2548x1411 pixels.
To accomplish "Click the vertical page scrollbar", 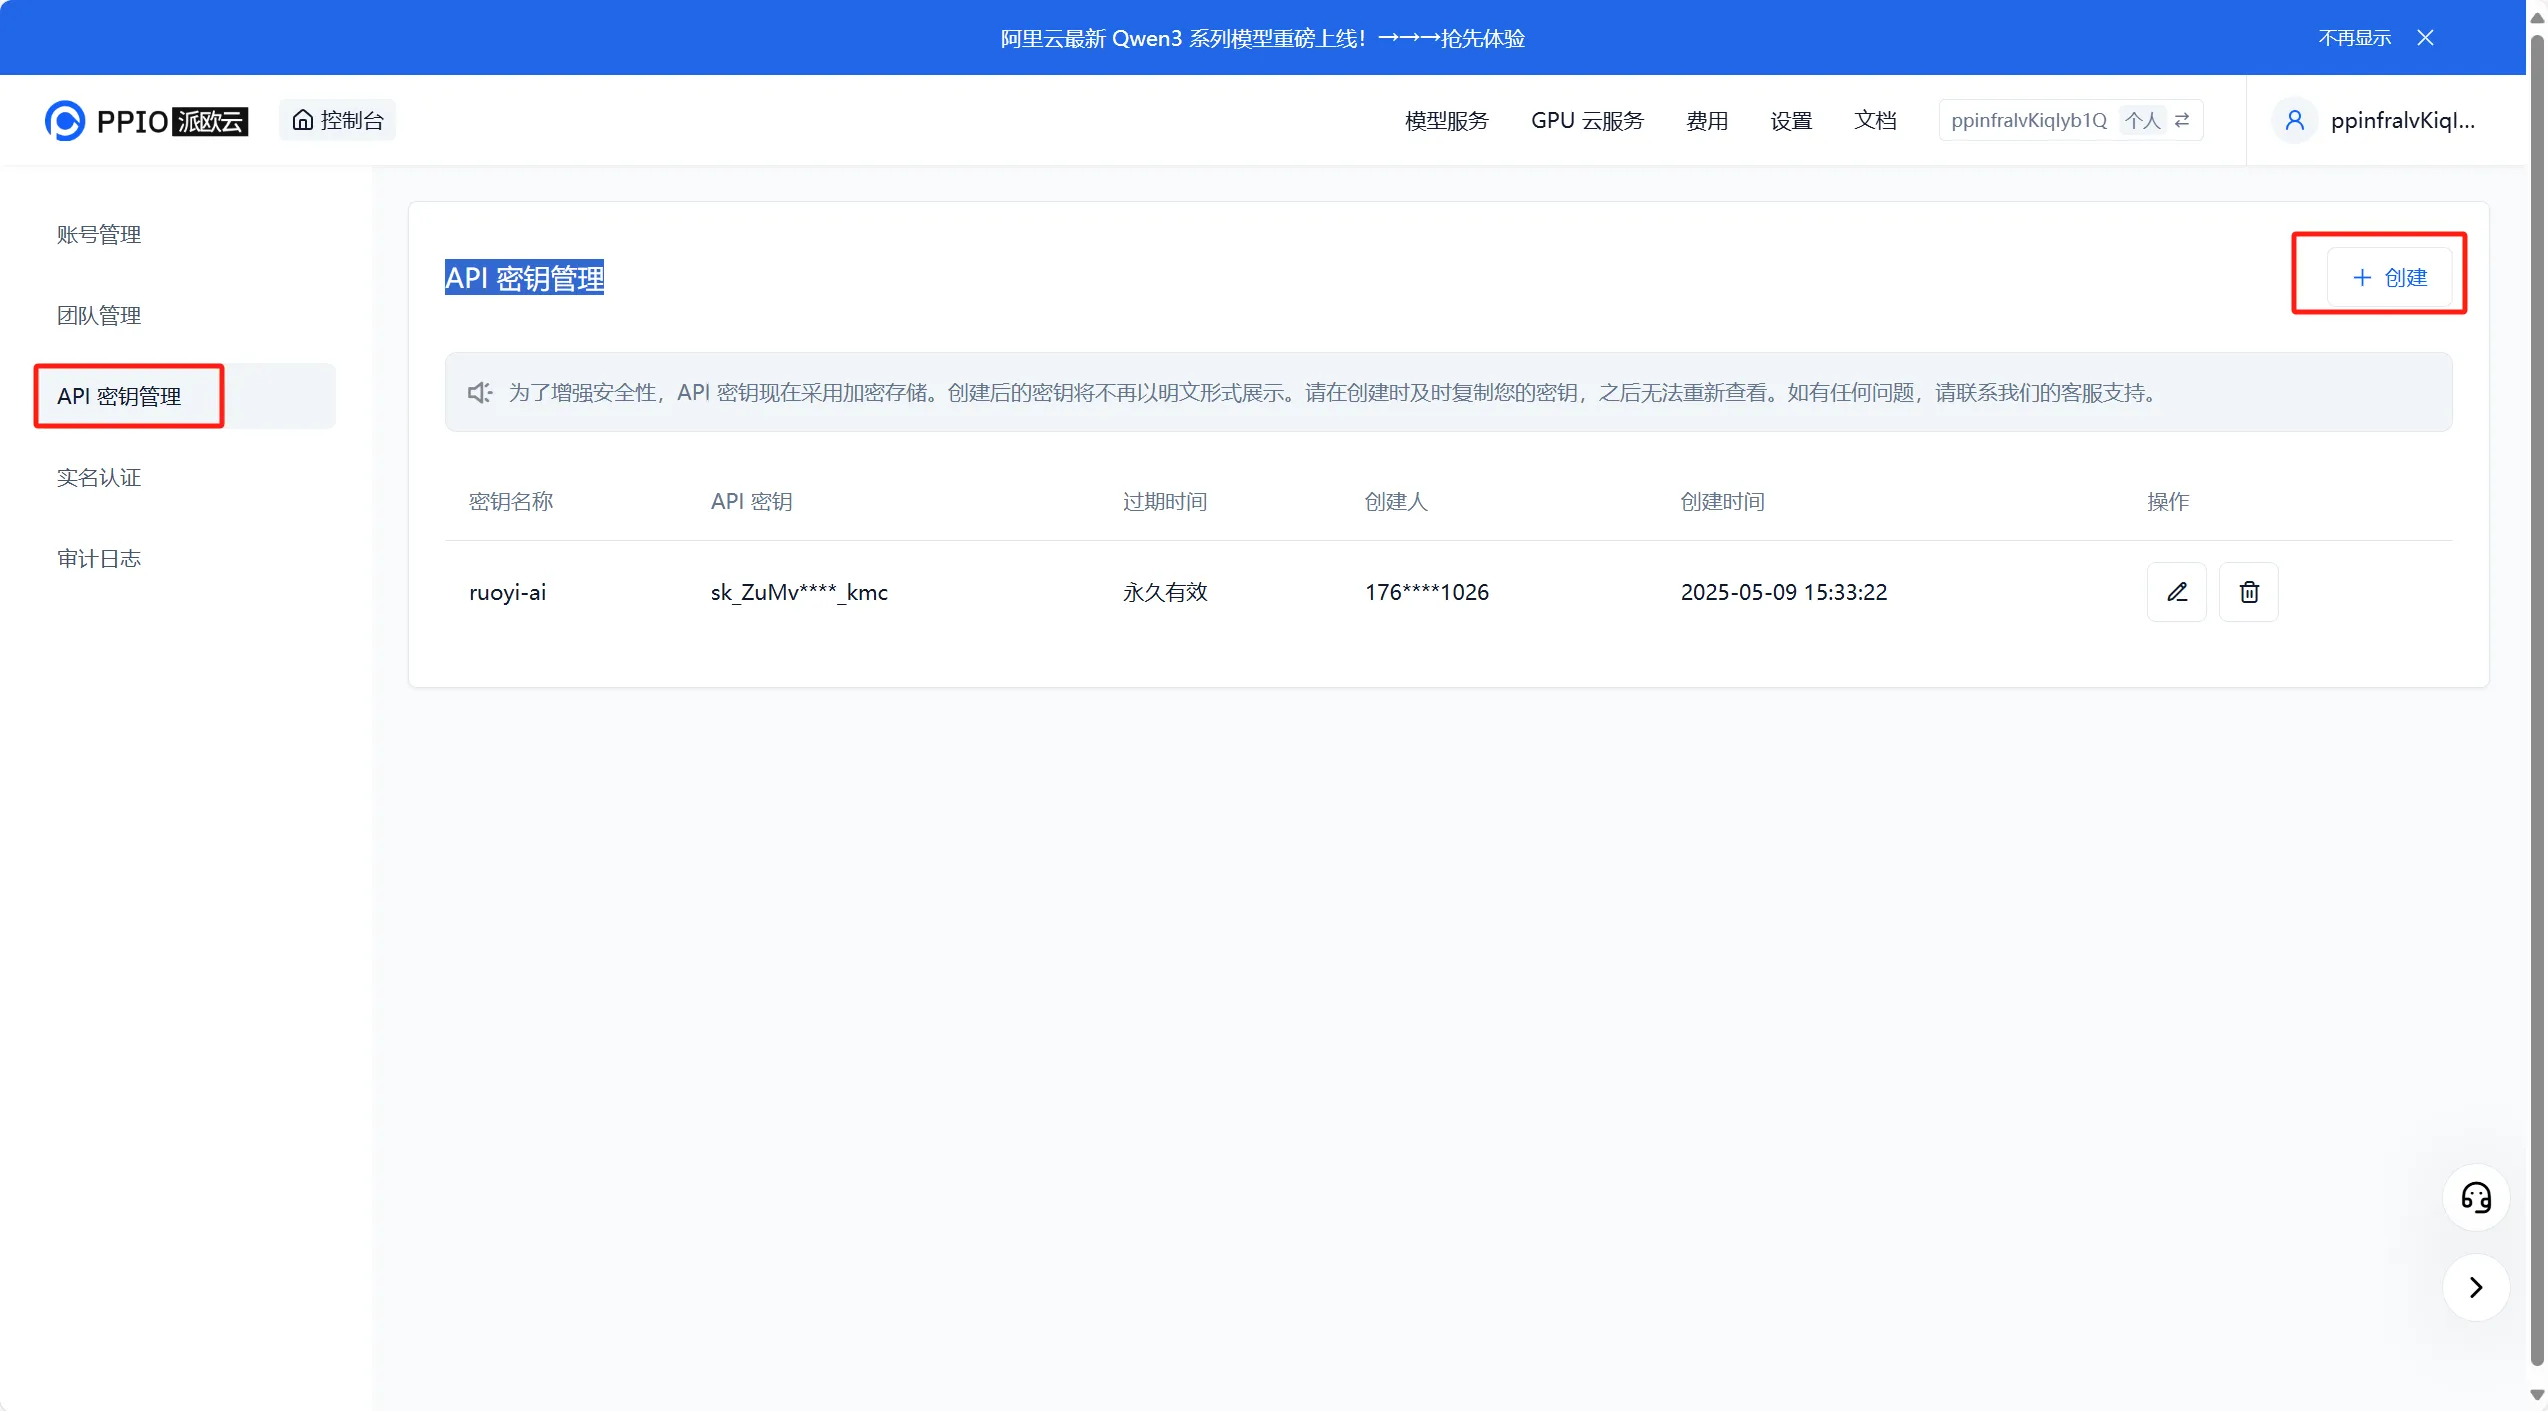I will [x=2536, y=700].
